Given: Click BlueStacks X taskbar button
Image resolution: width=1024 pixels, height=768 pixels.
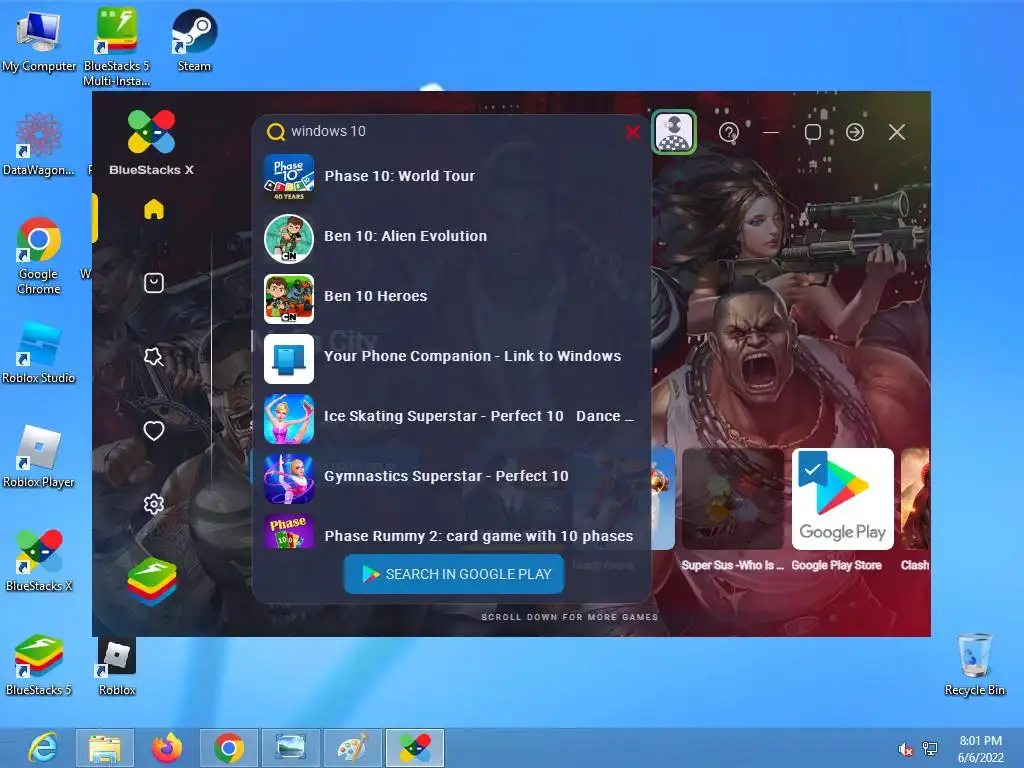Looking at the screenshot, I should [x=415, y=748].
